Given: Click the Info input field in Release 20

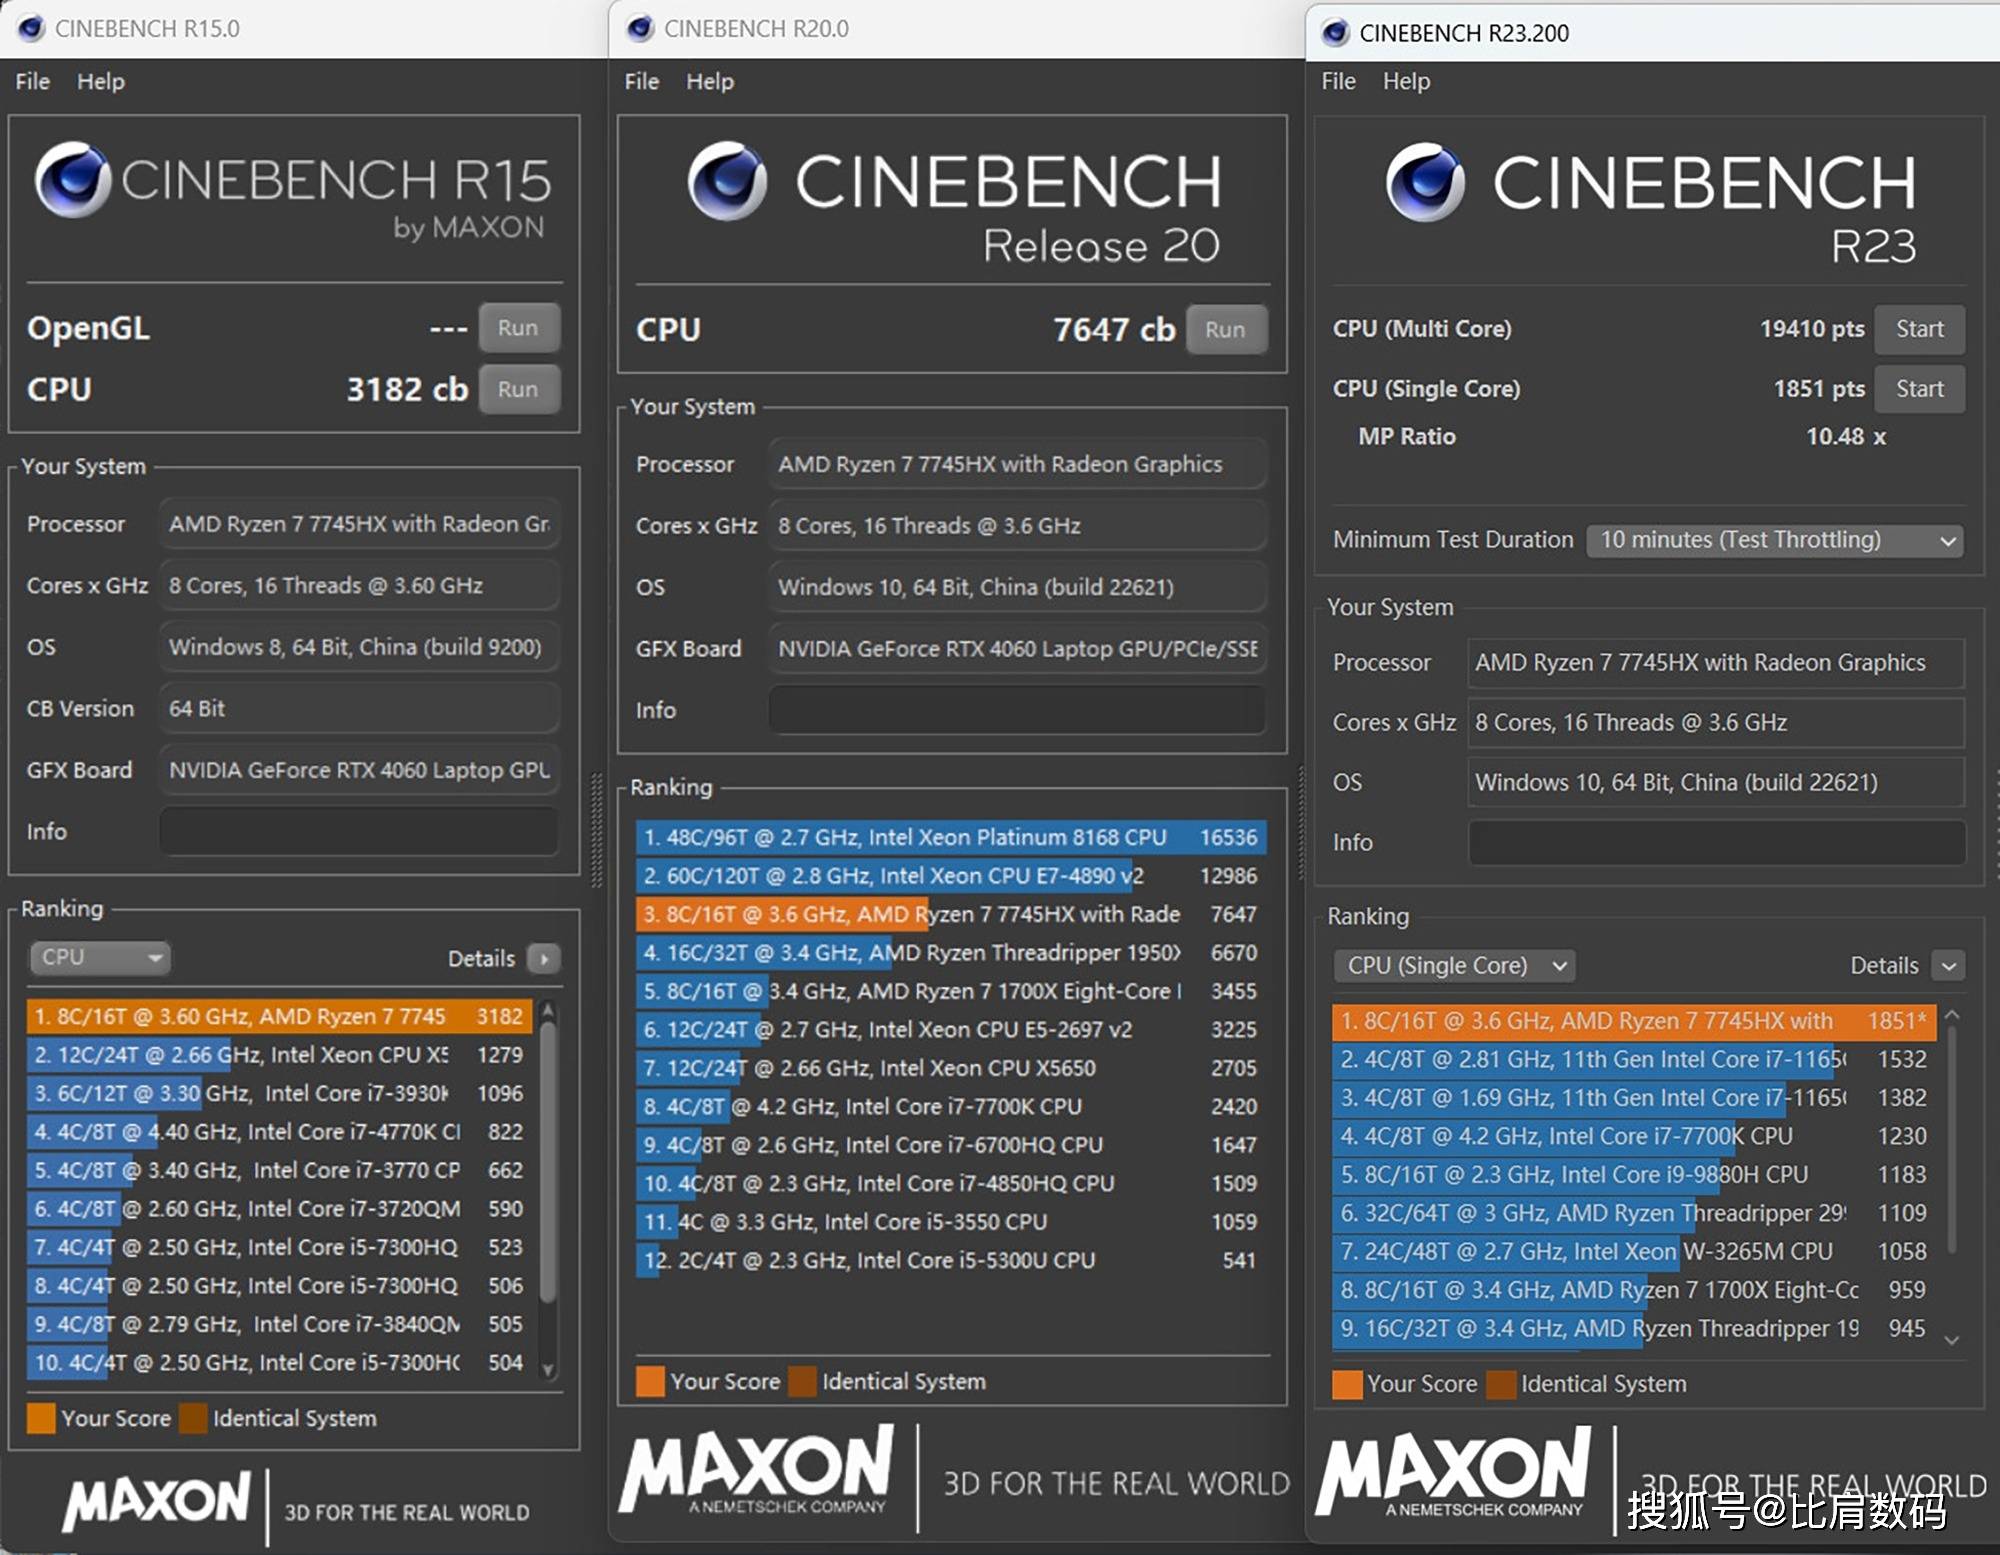Looking at the screenshot, I should pos(1017,710).
